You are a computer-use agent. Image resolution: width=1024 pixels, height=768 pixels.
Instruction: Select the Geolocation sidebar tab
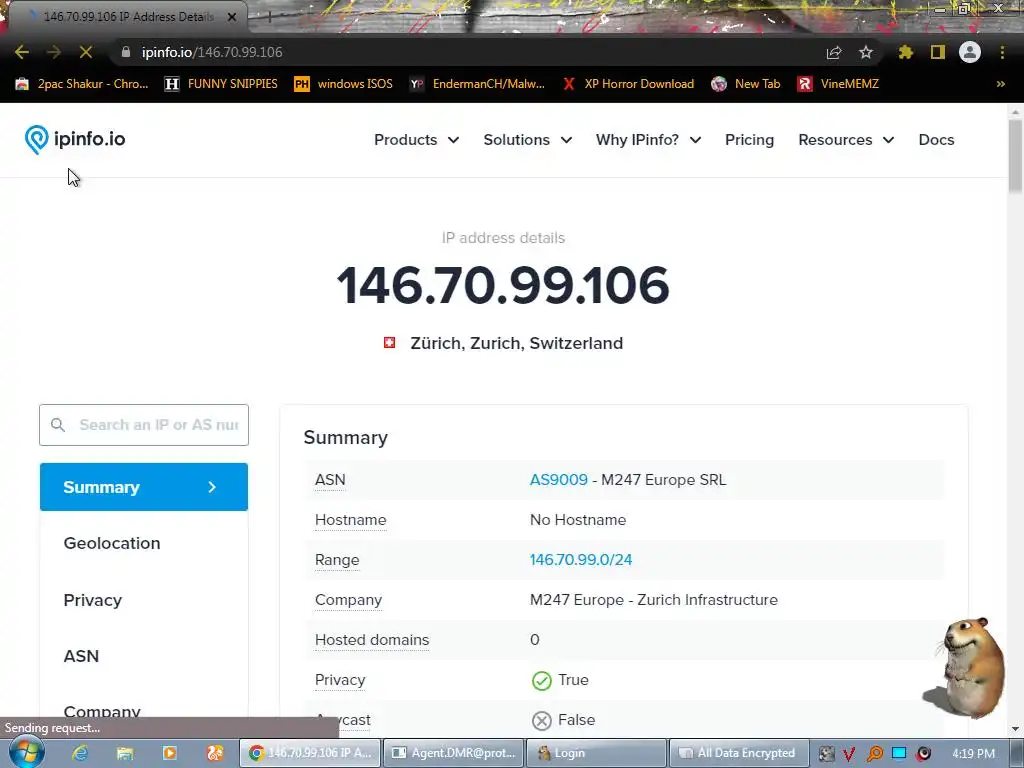click(112, 543)
